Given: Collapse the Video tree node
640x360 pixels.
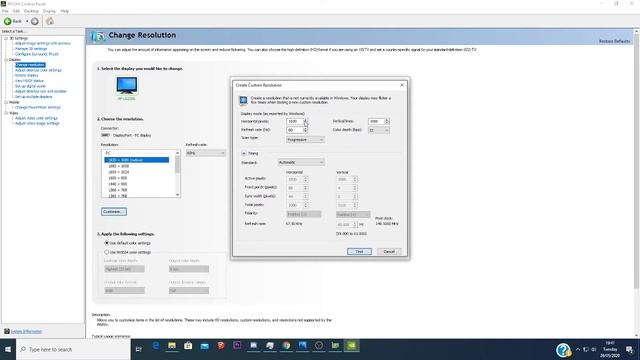Looking at the screenshot, I should (x=6, y=113).
